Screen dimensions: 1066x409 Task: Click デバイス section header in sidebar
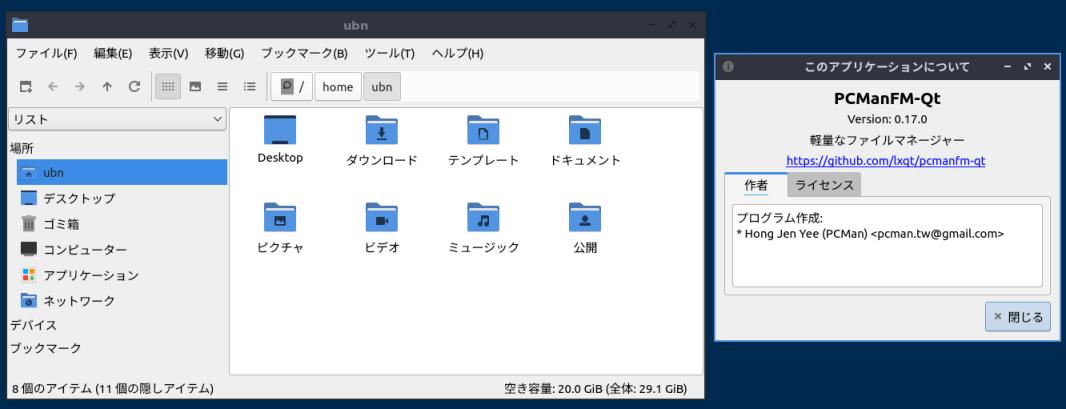(x=33, y=325)
